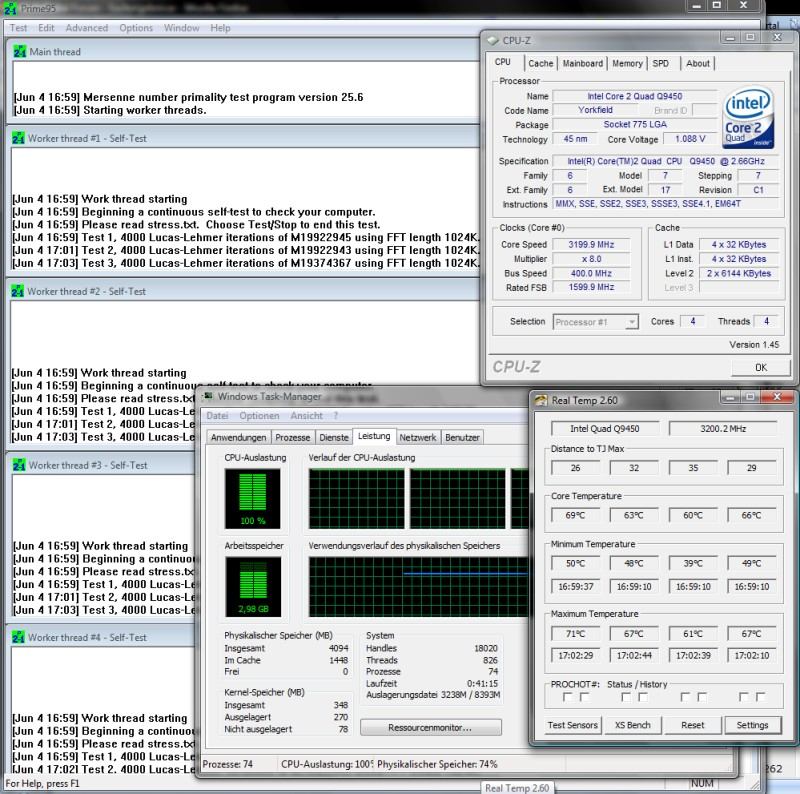This screenshot has width=800, height=794.
Task: Click the 'Starting worker threads.' log line
Action: tap(110, 110)
